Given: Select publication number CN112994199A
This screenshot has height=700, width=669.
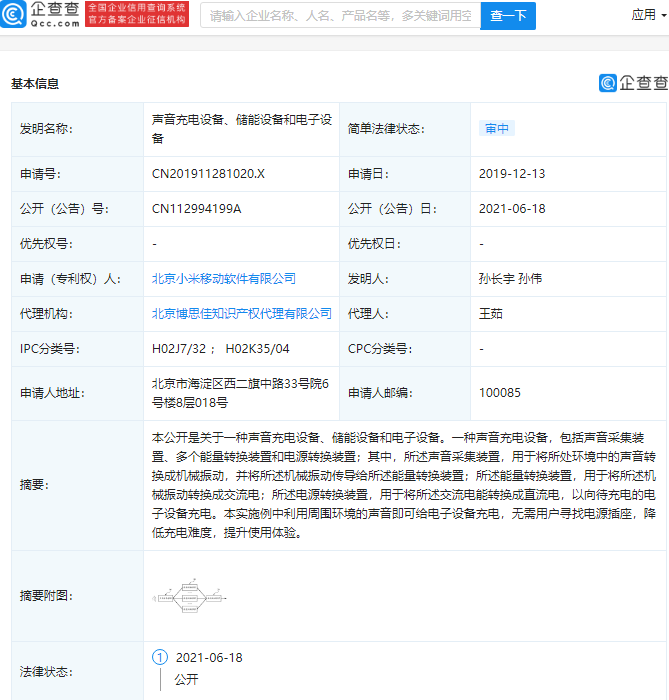Looking at the screenshot, I should [196, 208].
